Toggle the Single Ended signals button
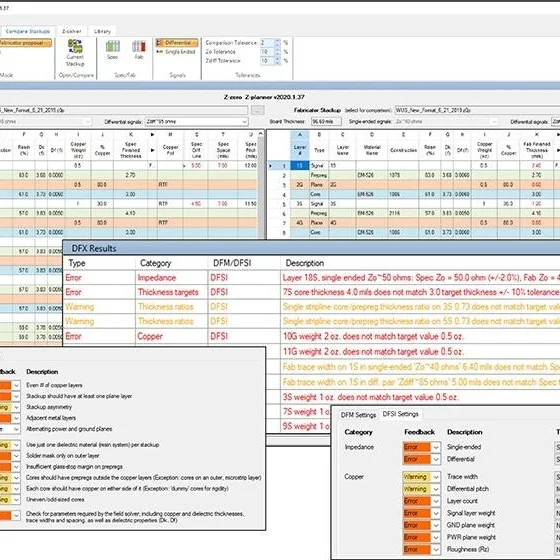560x560 pixels. tap(176, 52)
